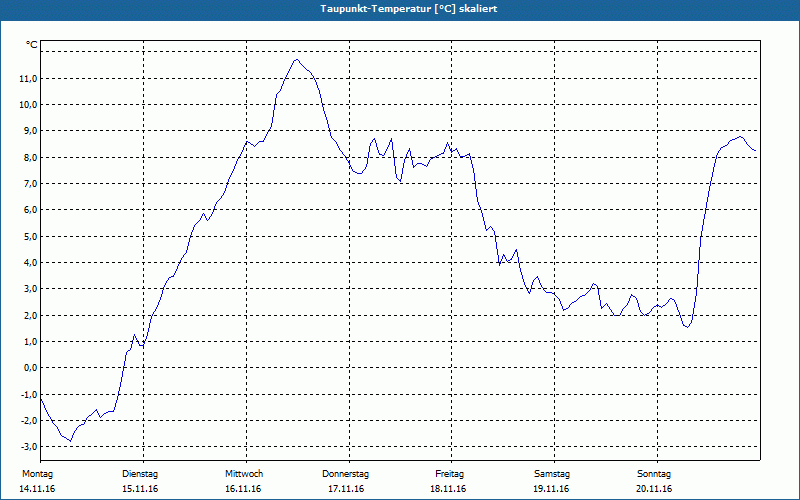Click the Montag day label
This screenshot has width=800, height=500.
click(37, 474)
